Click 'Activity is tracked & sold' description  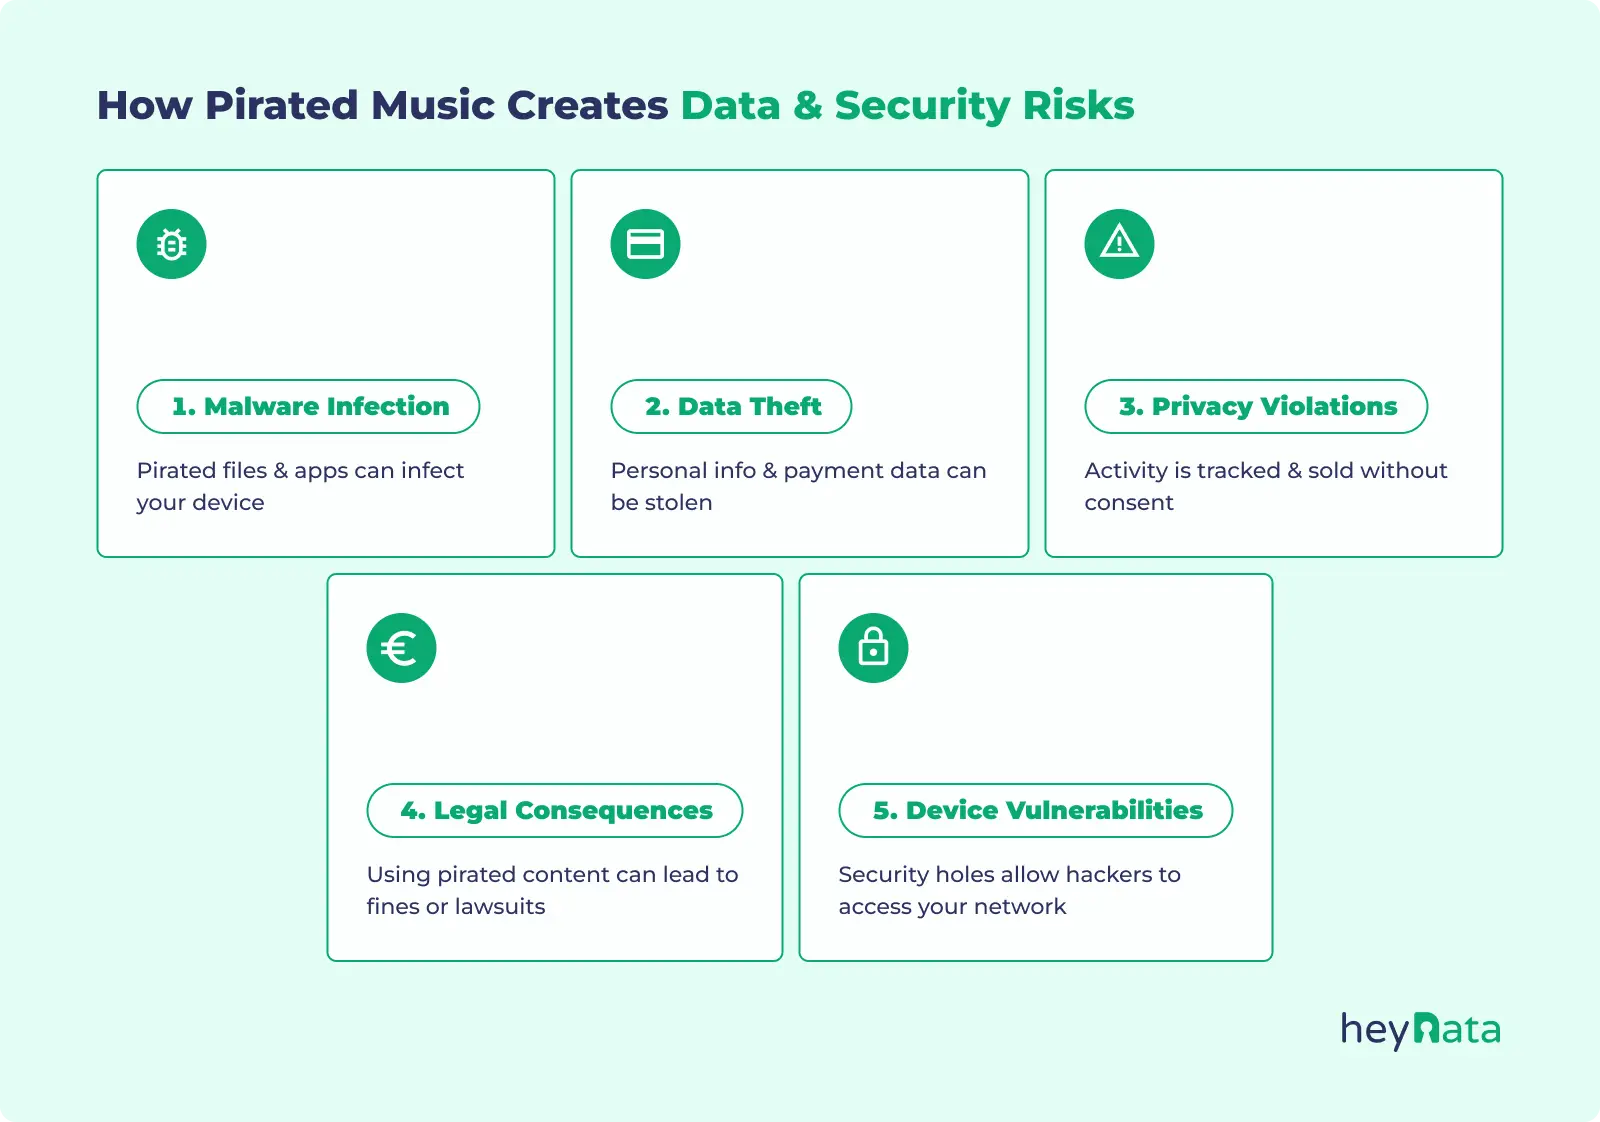(x=1265, y=486)
